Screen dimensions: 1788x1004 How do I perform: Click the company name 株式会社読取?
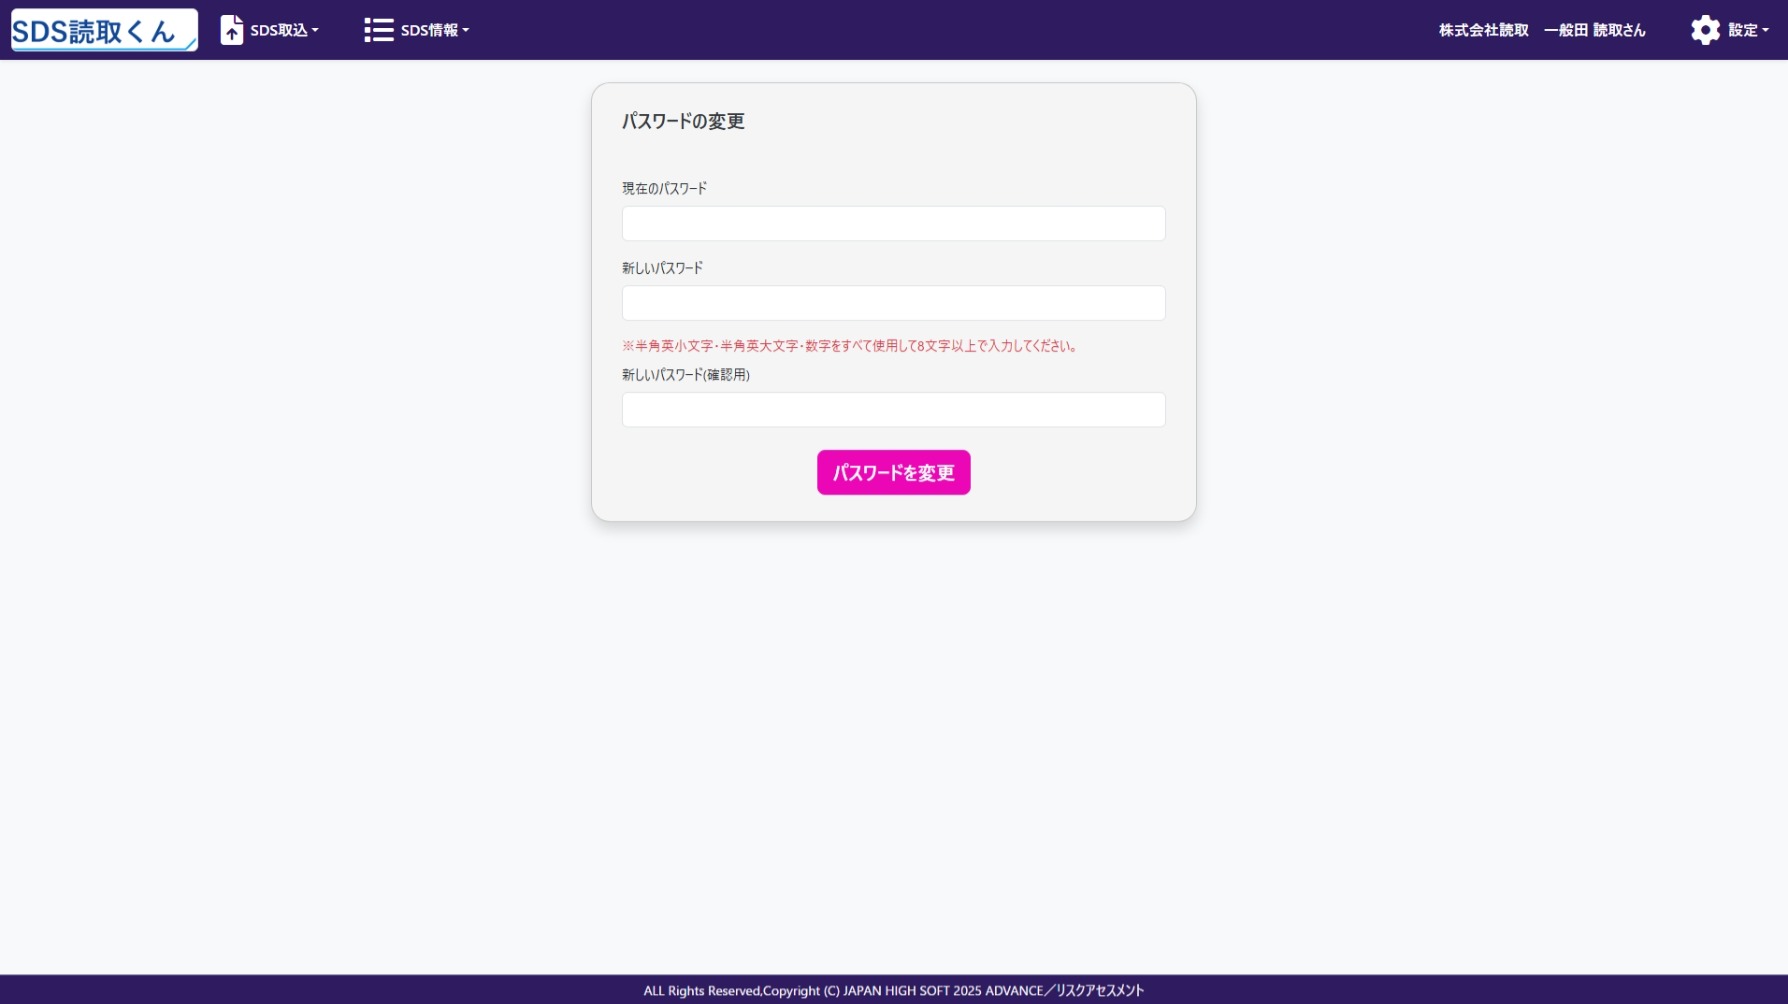pos(1483,30)
